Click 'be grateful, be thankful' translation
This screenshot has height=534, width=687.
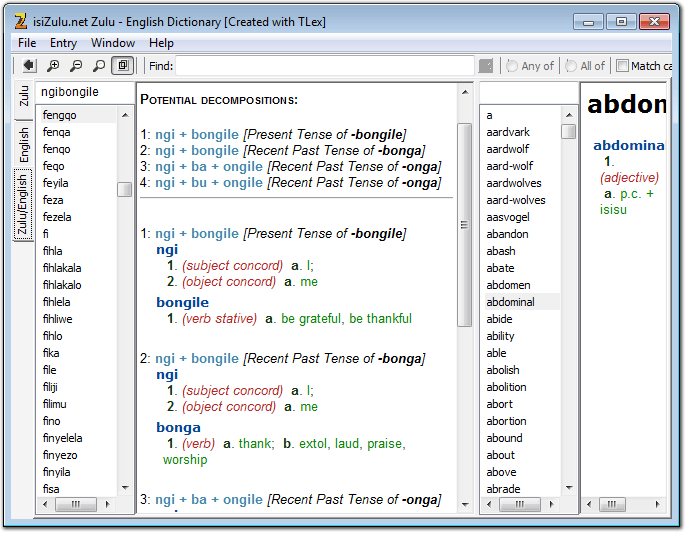(x=346, y=319)
